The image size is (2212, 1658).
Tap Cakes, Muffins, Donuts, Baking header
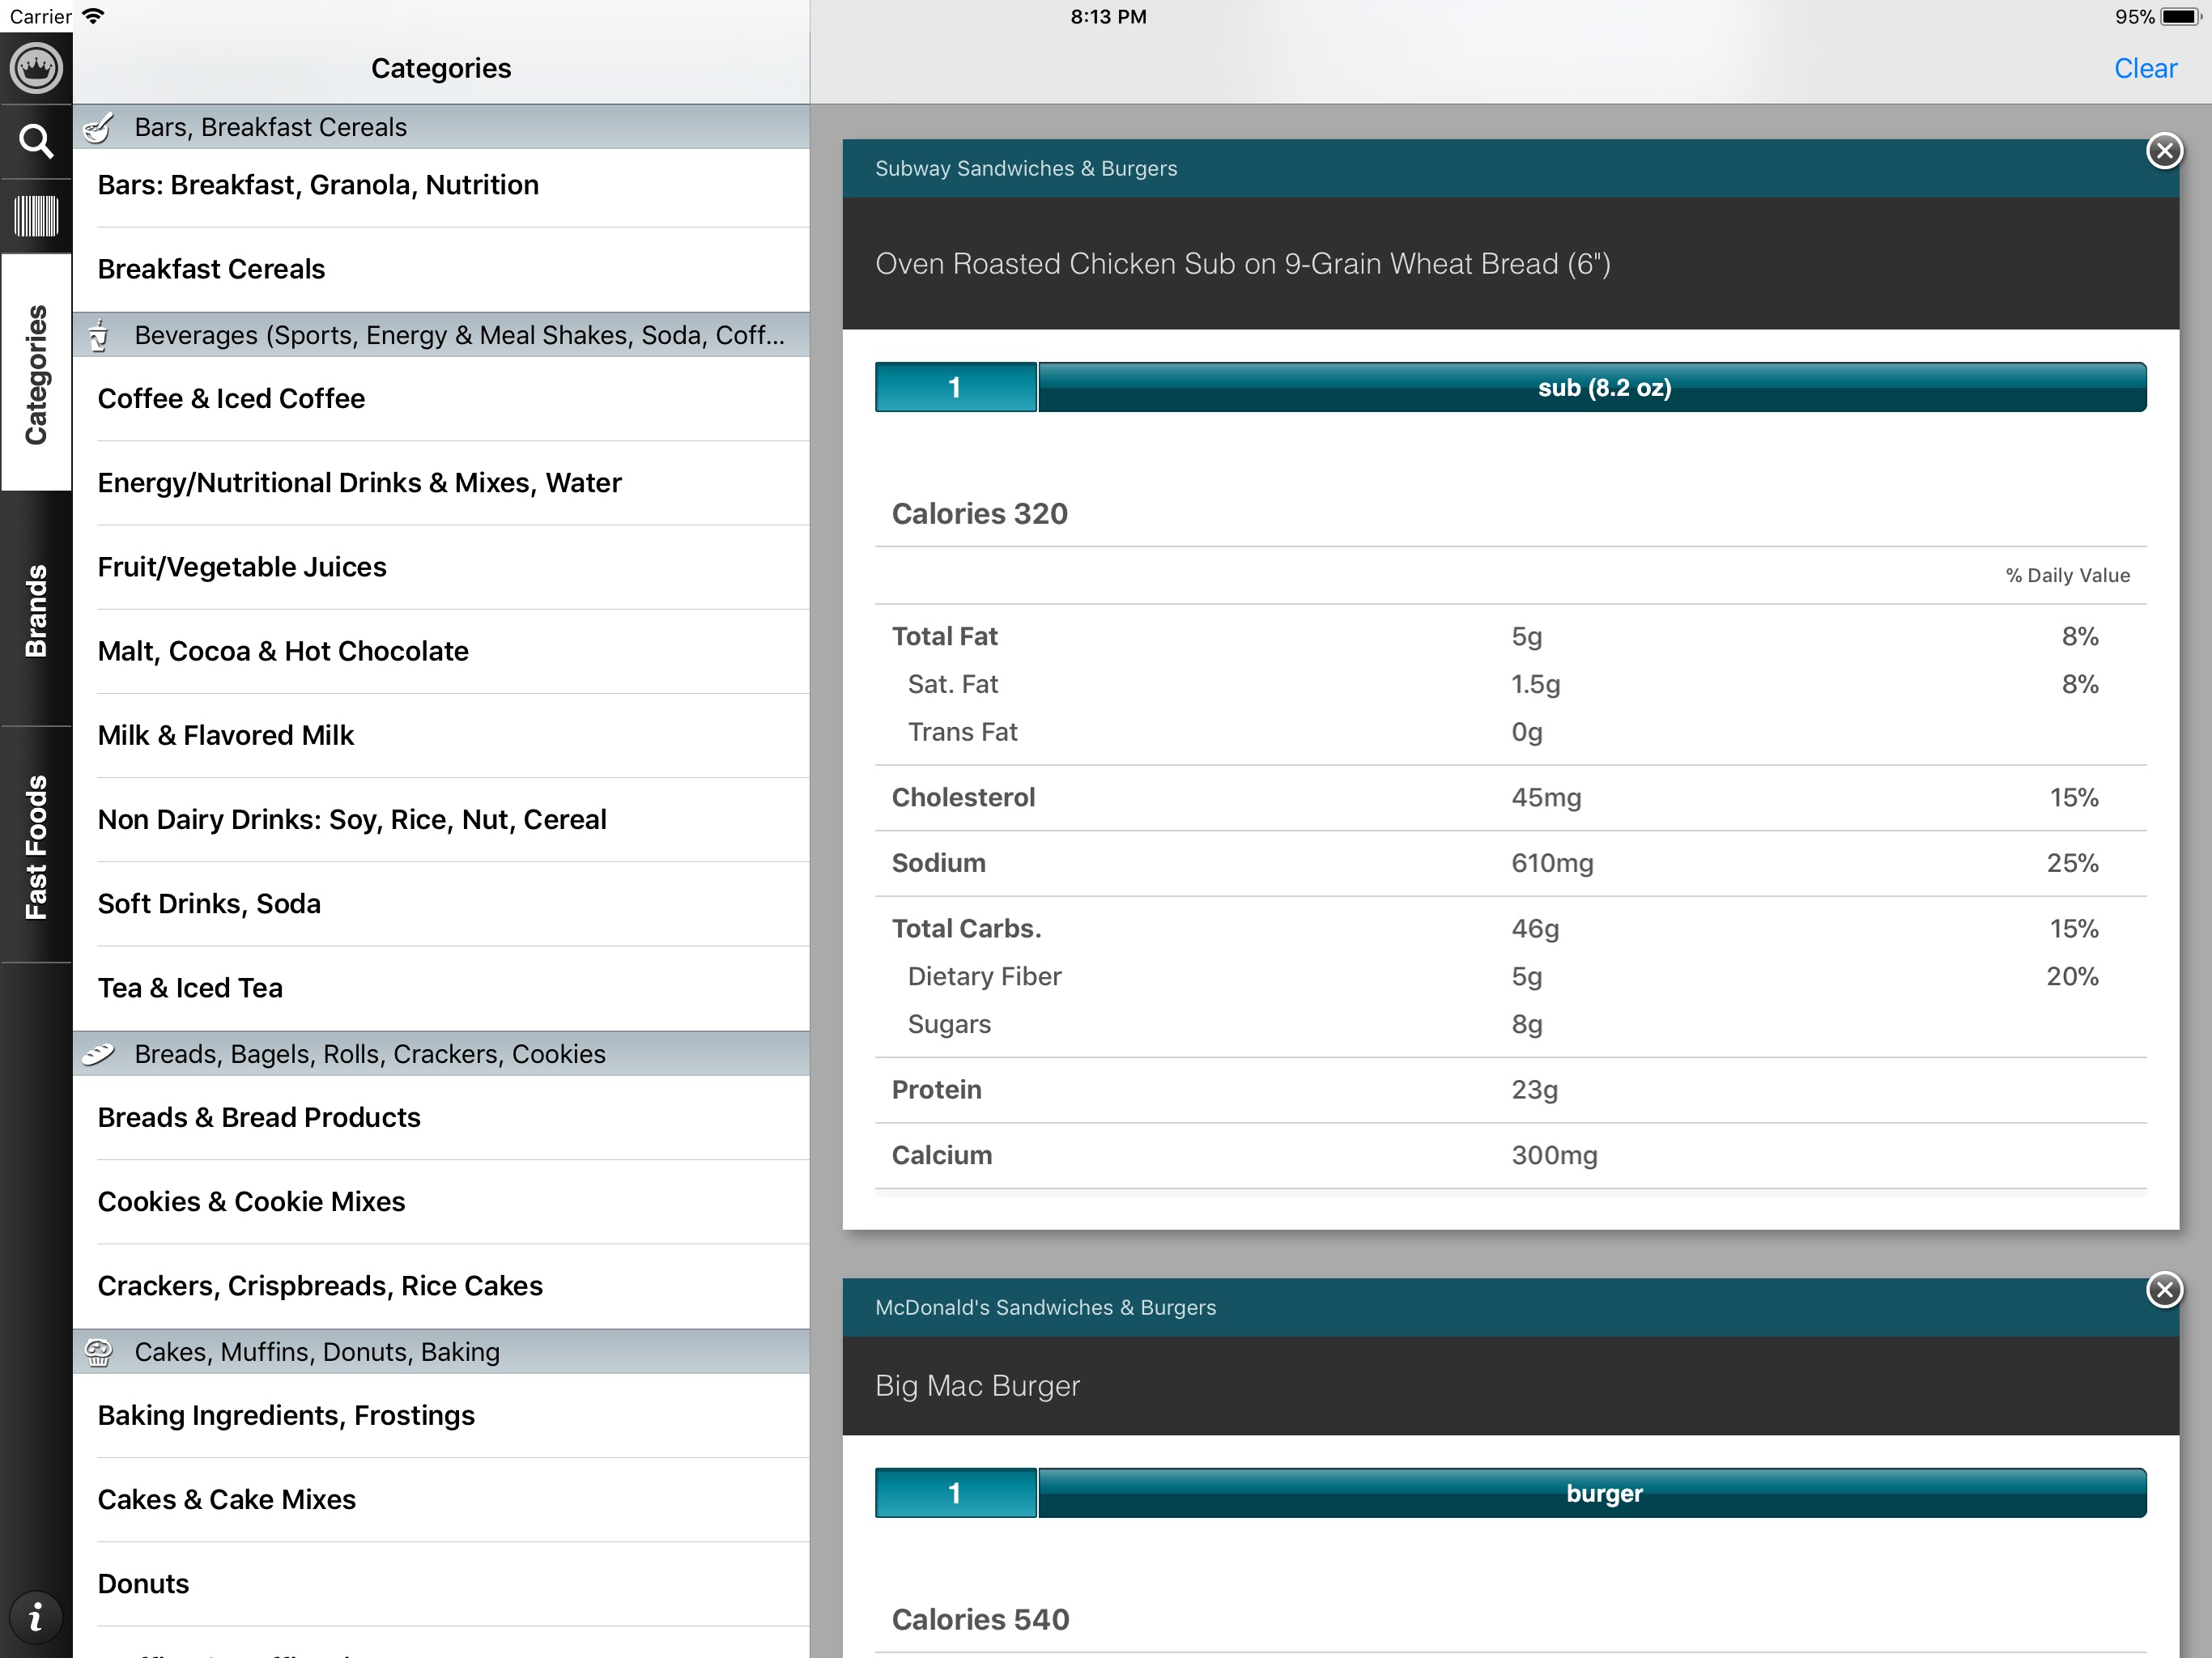click(441, 1352)
